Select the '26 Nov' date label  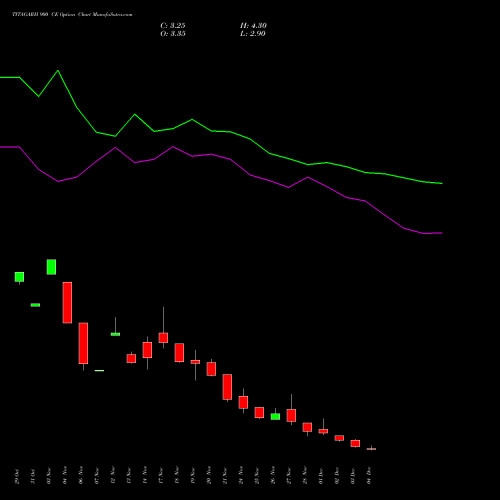[273, 475]
